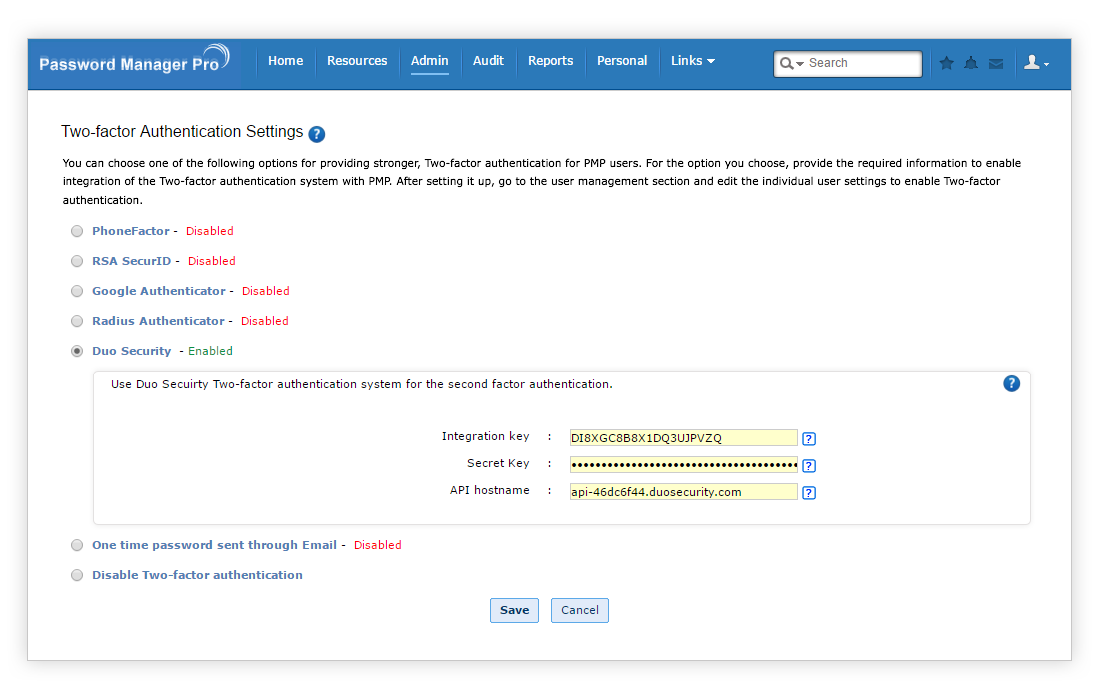Screen dimensions: 1100x700
Task: Choose Disable Two-factor authentication radio
Action: 77,575
